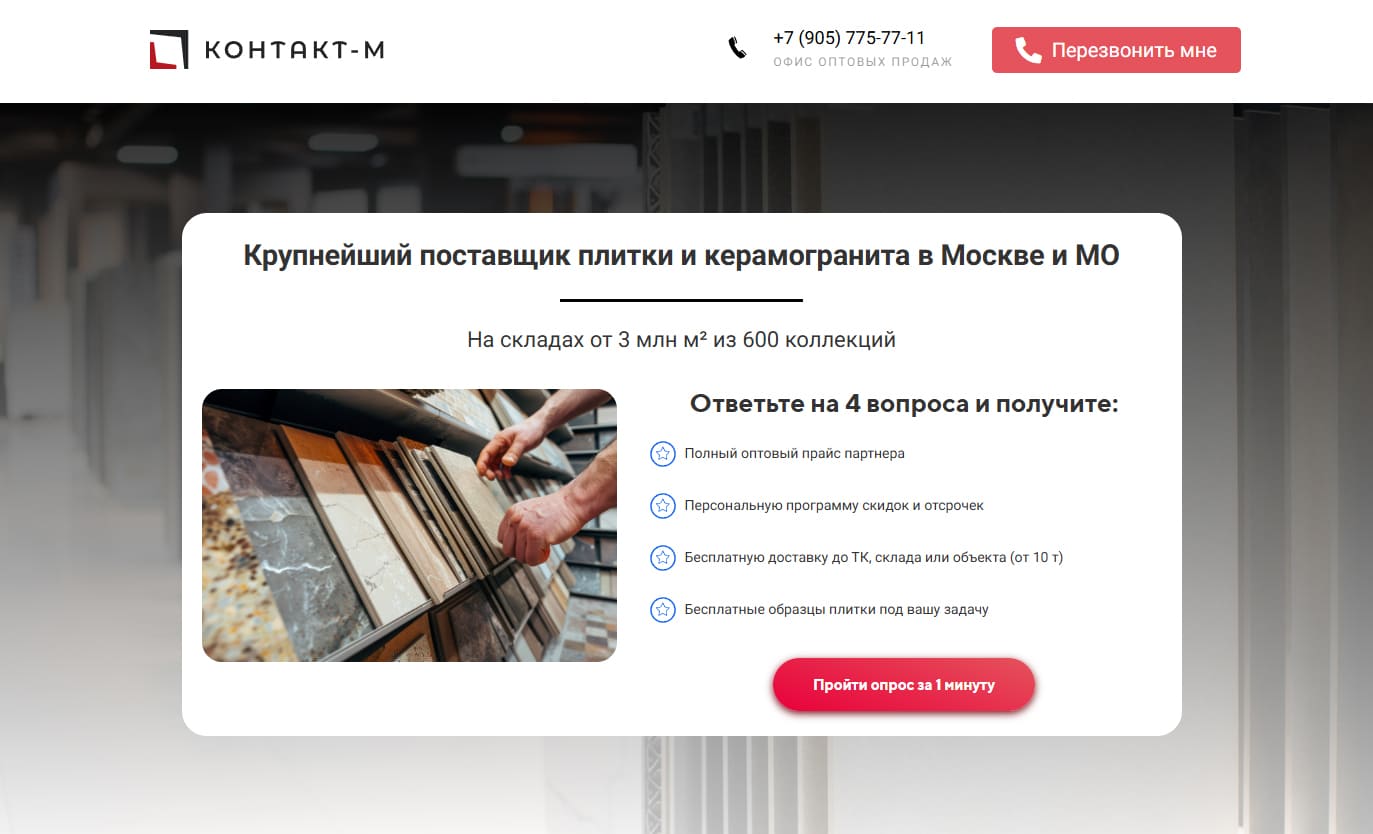Call the +7 (905) 775-77-11 phone number

[x=849, y=38]
